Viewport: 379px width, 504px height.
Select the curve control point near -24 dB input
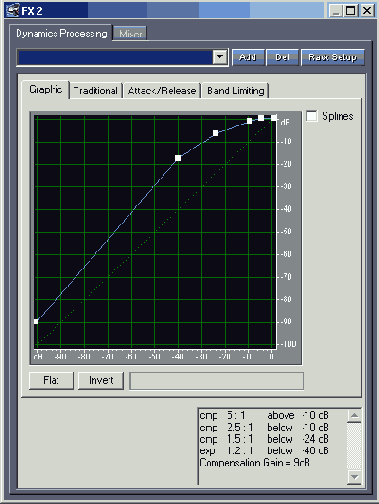(x=215, y=133)
